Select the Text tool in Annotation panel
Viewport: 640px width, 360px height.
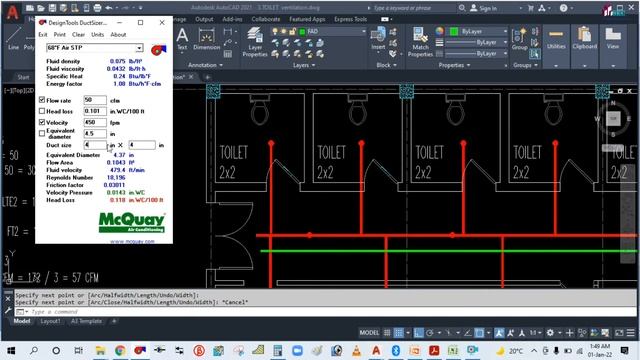(x=182, y=39)
